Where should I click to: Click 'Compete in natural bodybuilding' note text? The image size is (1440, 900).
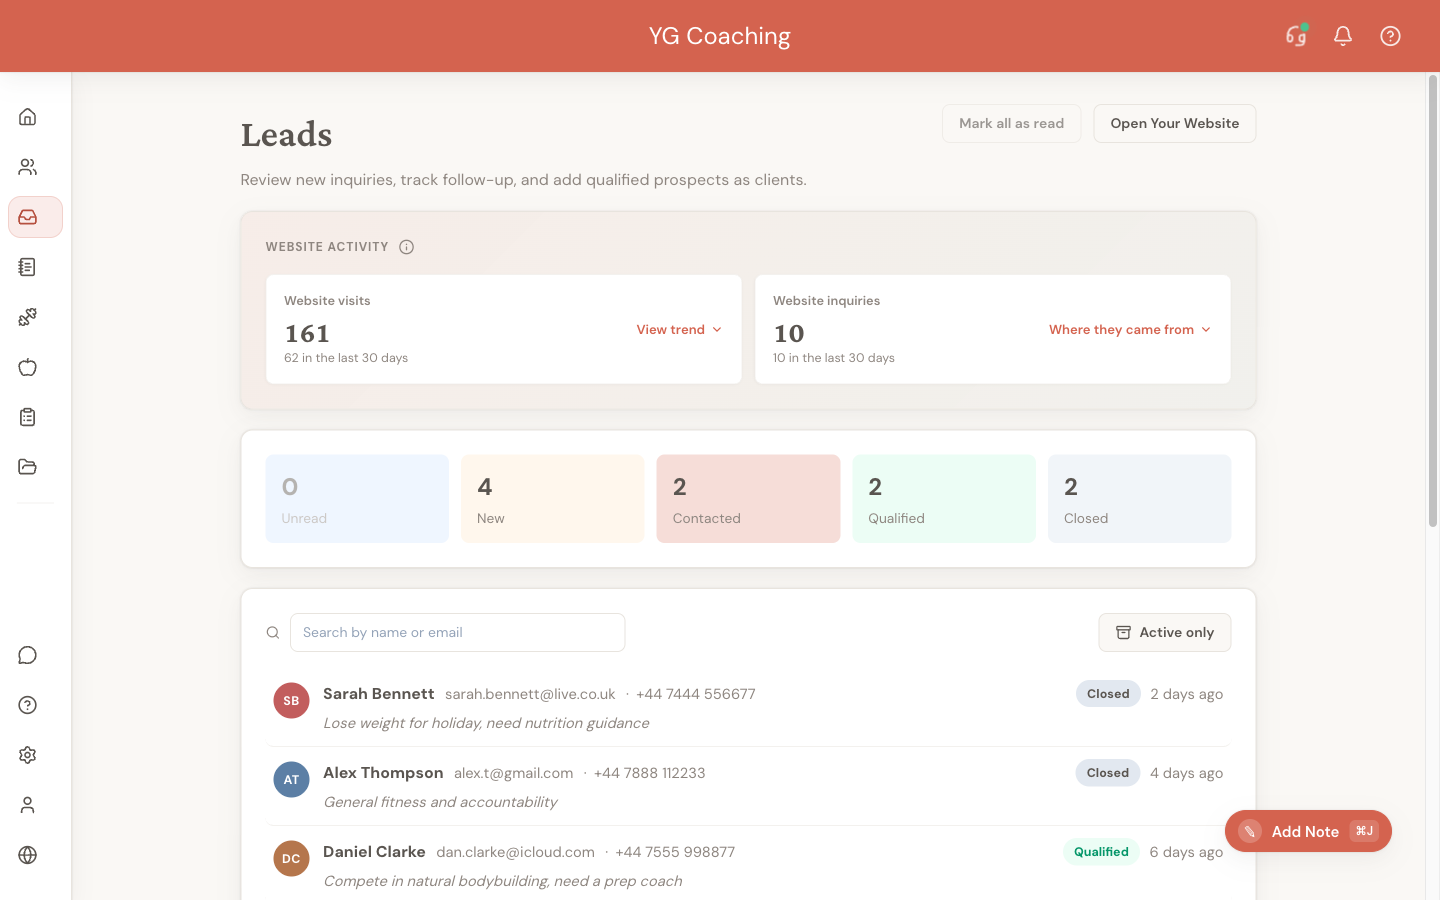[x=502, y=881]
